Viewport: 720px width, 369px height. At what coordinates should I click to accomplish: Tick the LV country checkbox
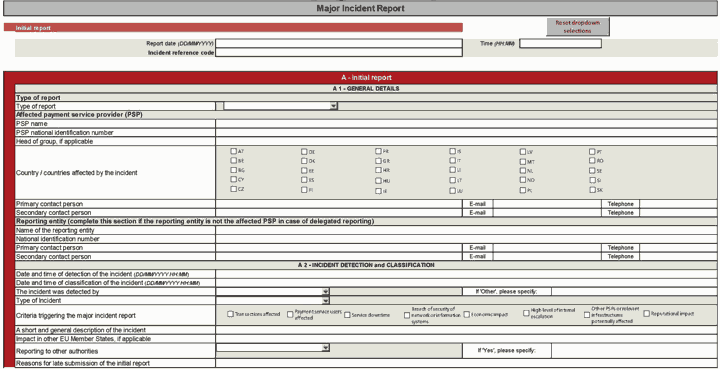point(523,151)
